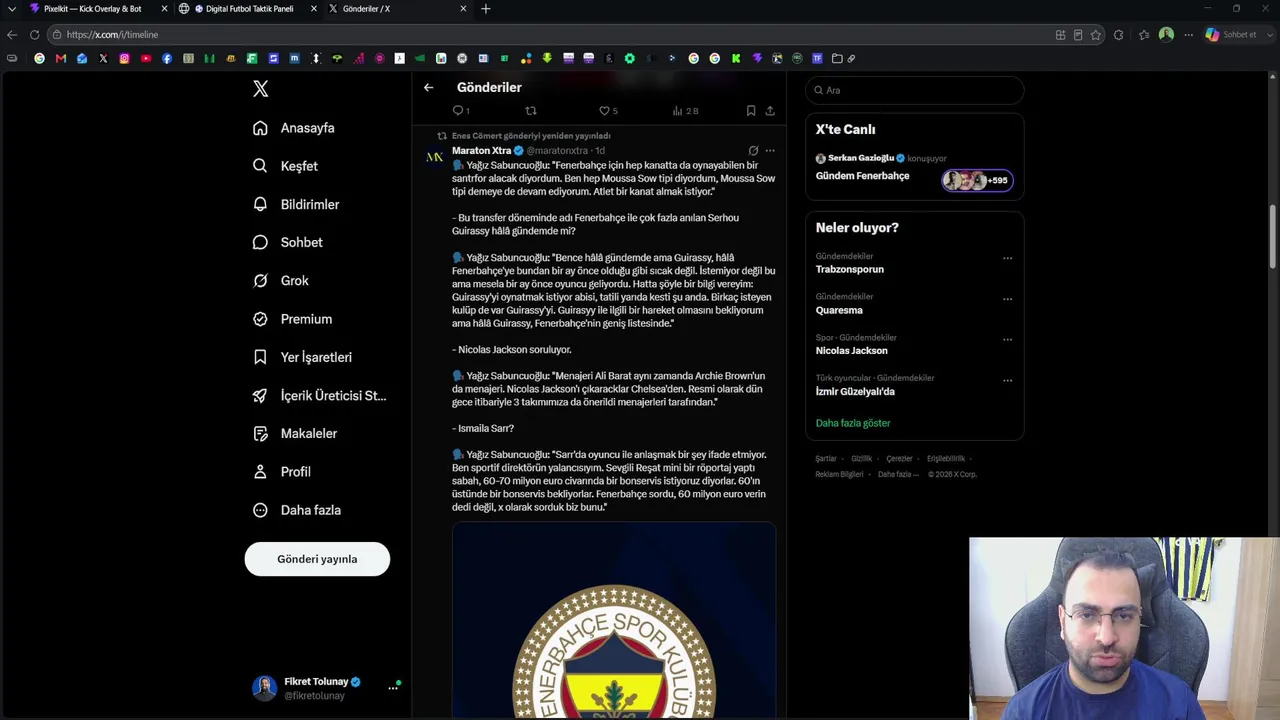Click the Erişilebilirlik footer link
The width and height of the screenshot is (1280, 720).
coord(946,459)
